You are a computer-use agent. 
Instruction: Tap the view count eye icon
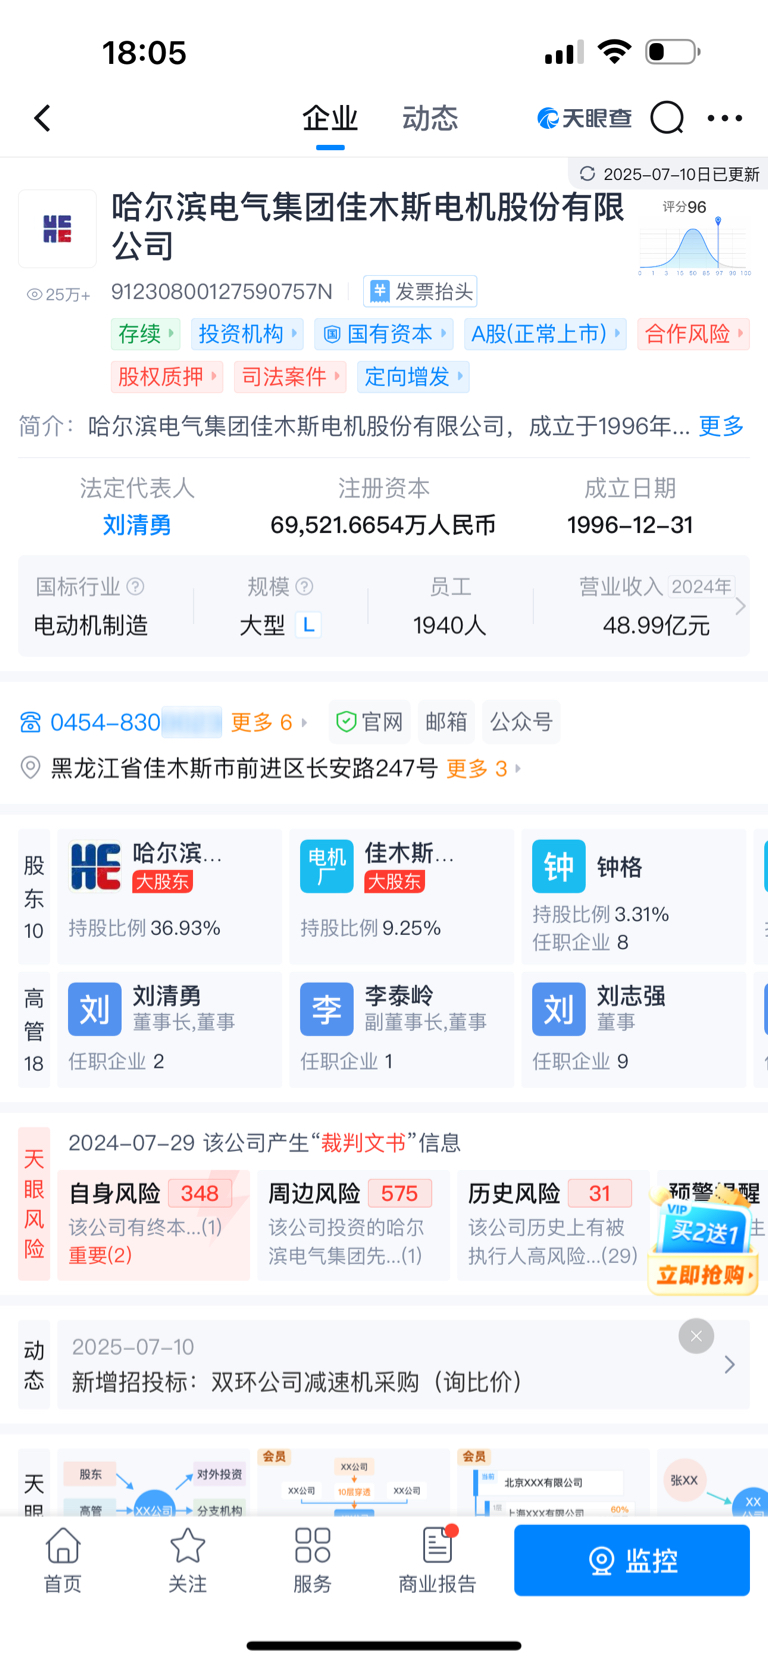click(x=35, y=295)
